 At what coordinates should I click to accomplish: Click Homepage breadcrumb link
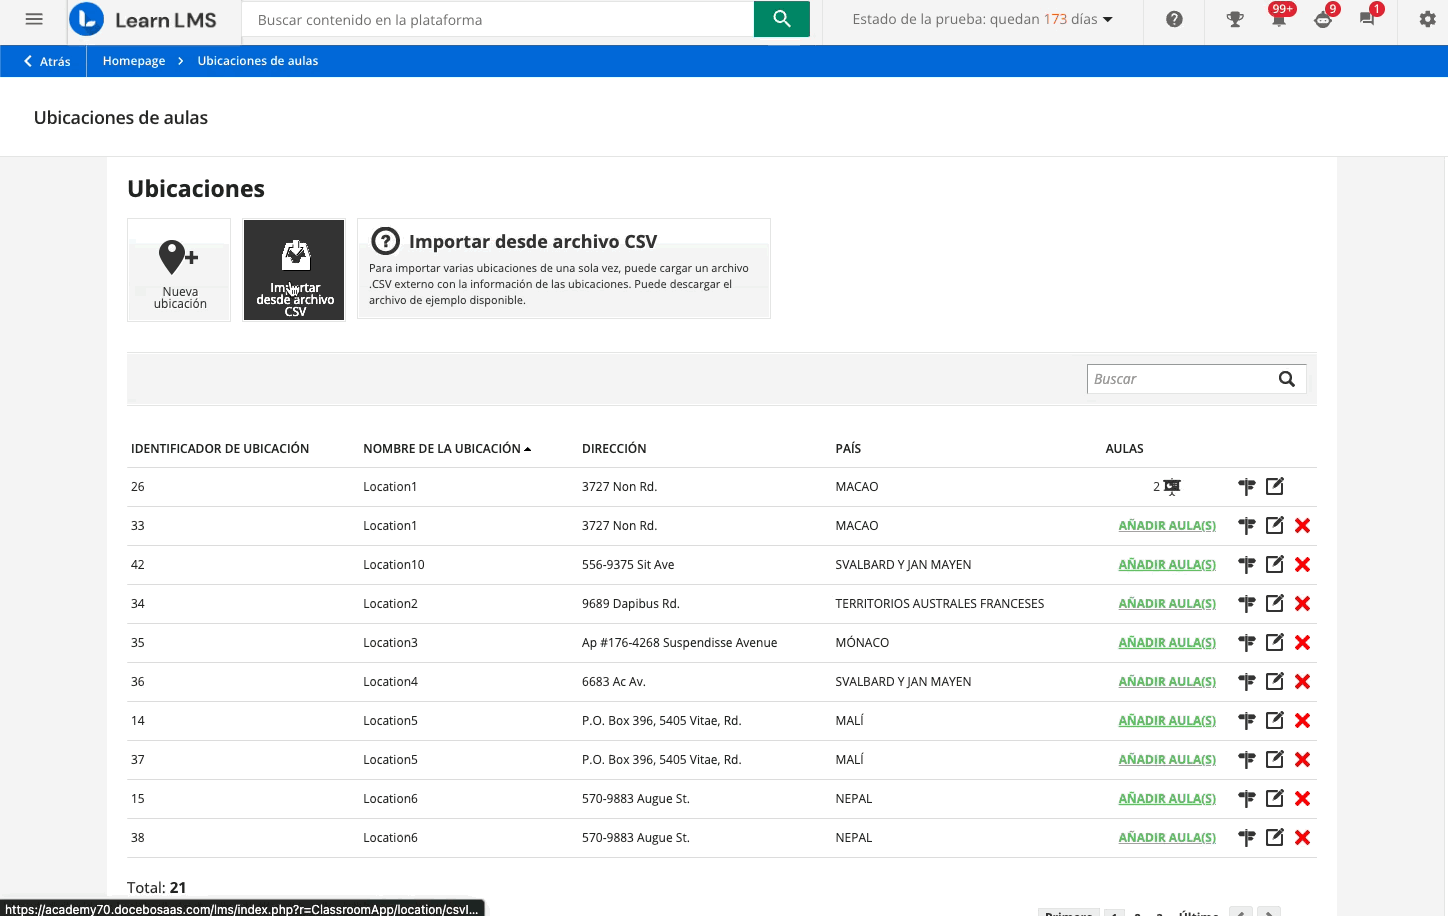134,61
